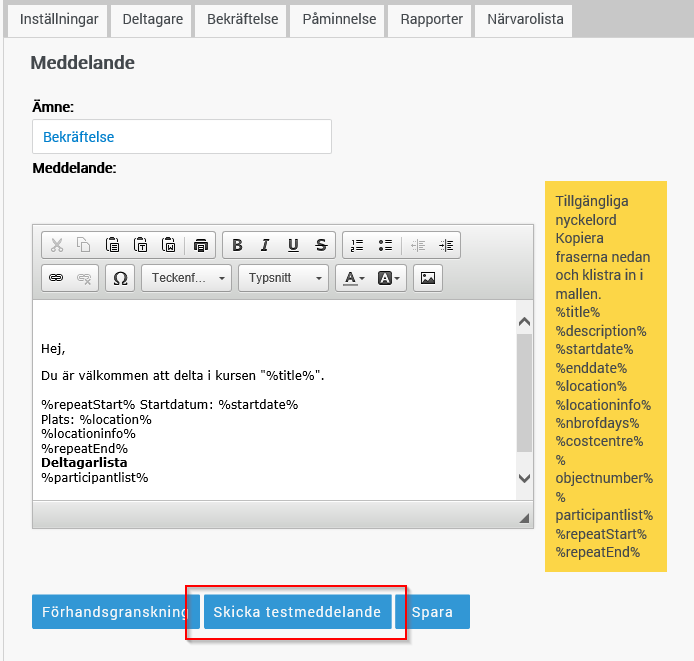Click the %nbrofdays% keyword
Screen dimensions: 694x661
(597, 423)
